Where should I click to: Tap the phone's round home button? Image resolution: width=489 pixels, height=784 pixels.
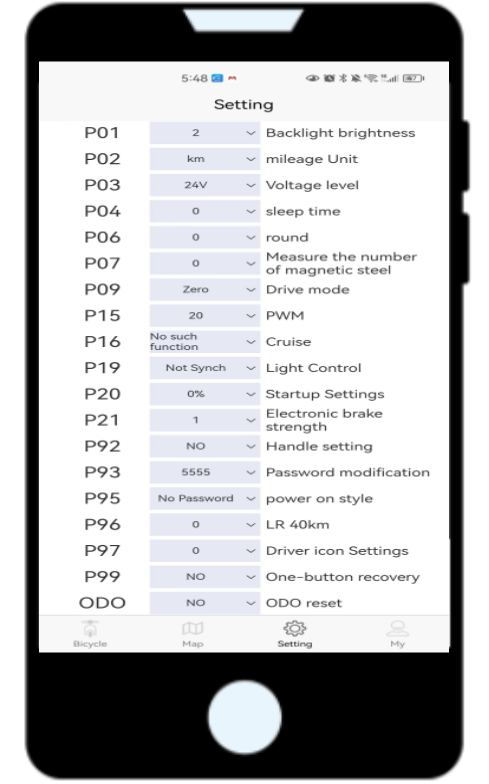click(x=244, y=717)
